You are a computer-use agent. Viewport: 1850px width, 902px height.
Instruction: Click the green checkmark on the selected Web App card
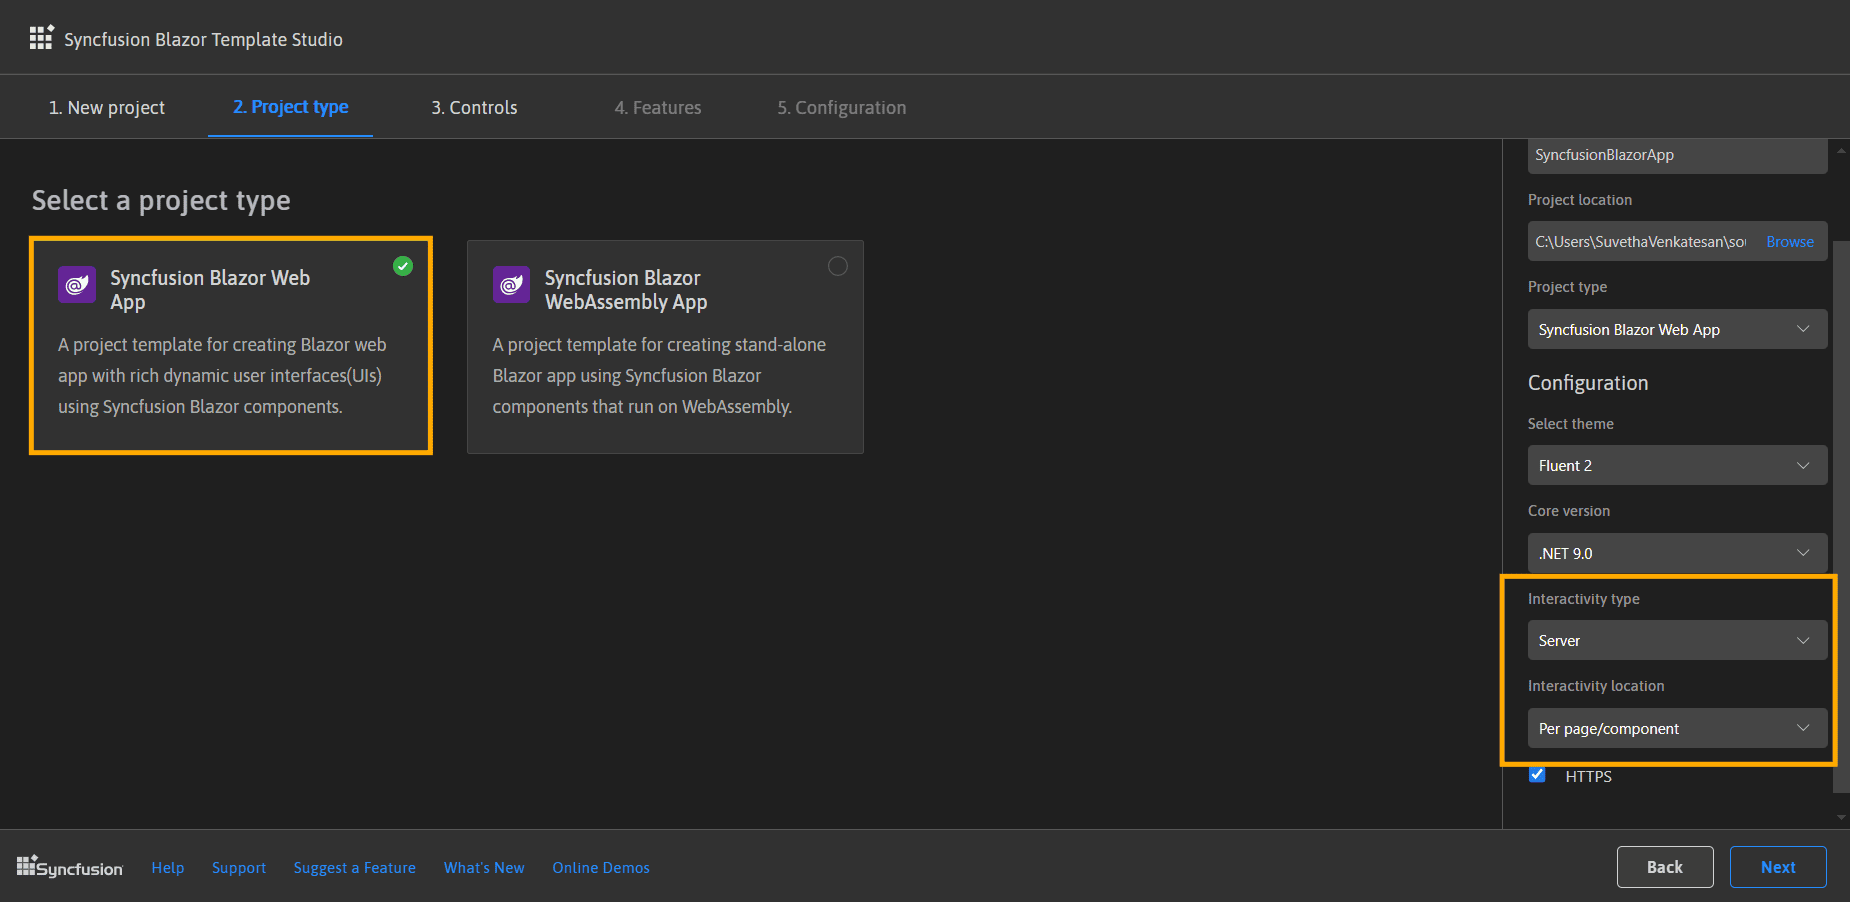click(403, 266)
